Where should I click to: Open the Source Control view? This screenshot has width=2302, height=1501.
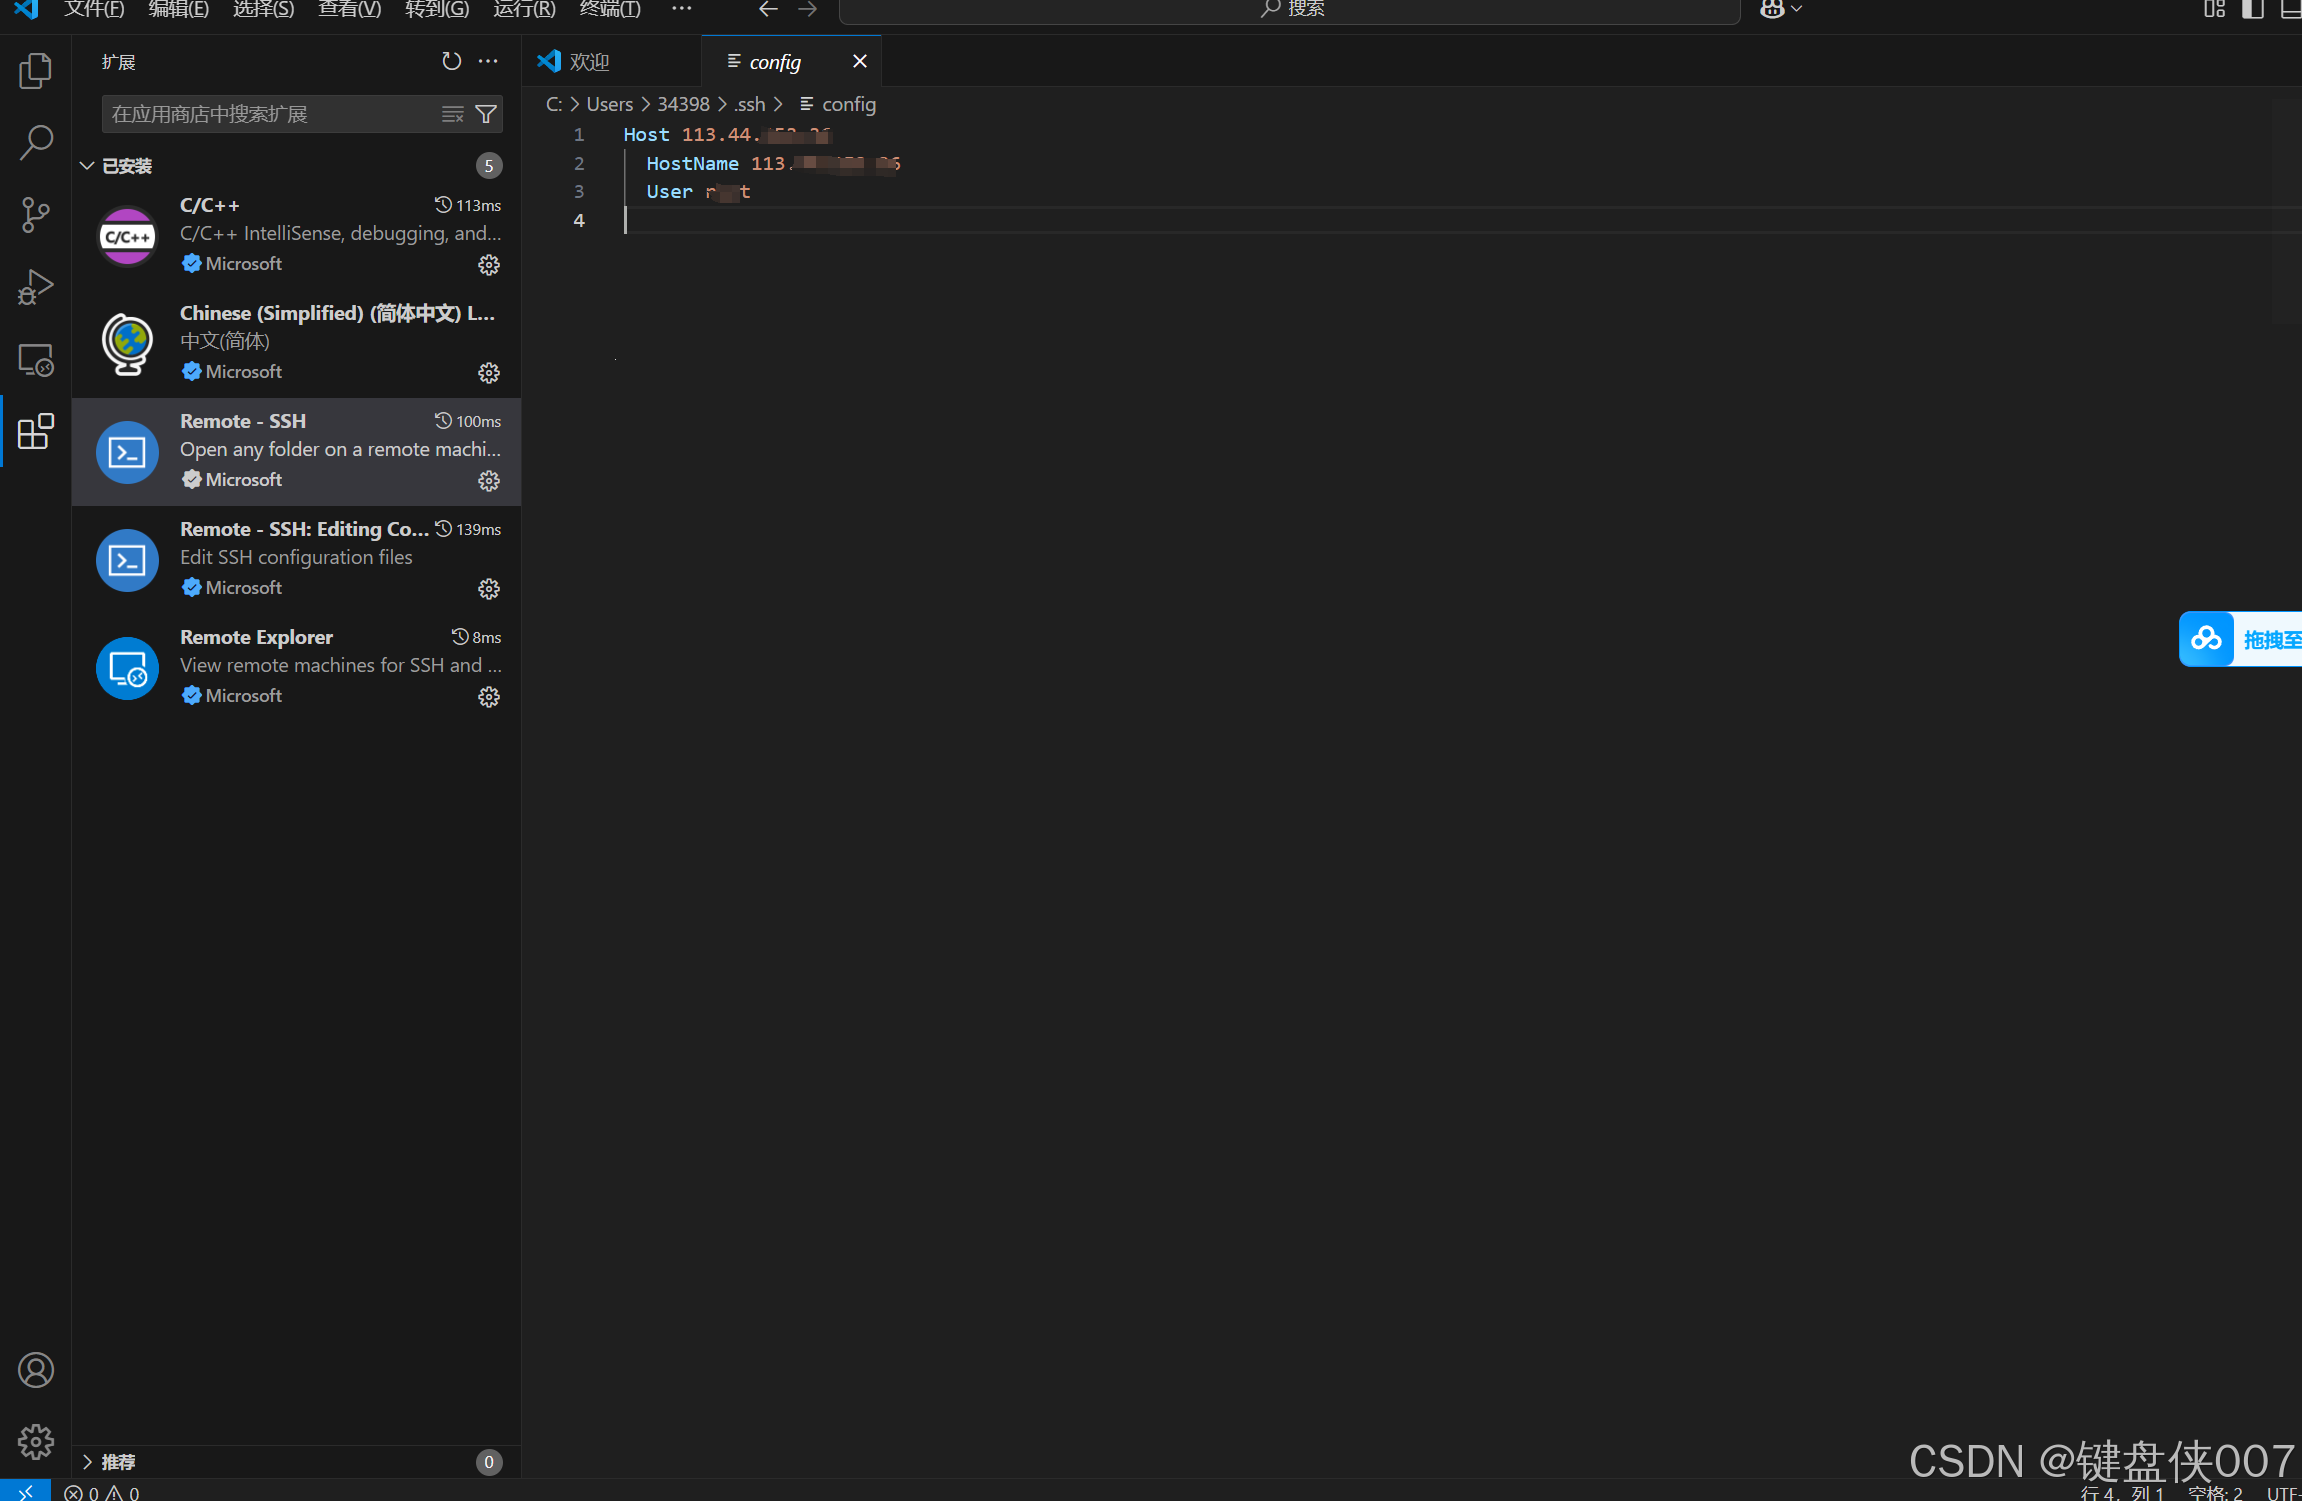tap(35, 215)
